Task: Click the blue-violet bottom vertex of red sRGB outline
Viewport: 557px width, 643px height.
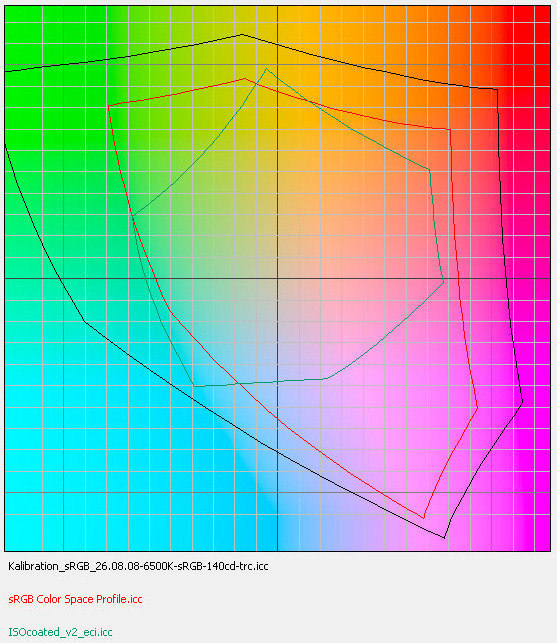Action: click(x=424, y=518)
